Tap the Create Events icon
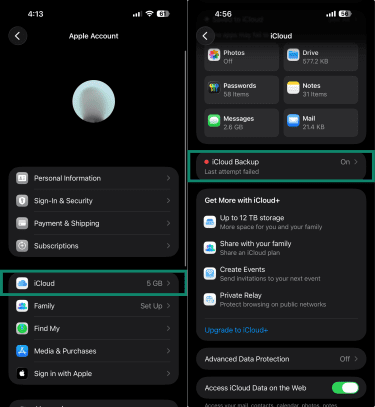 [210, 273]
